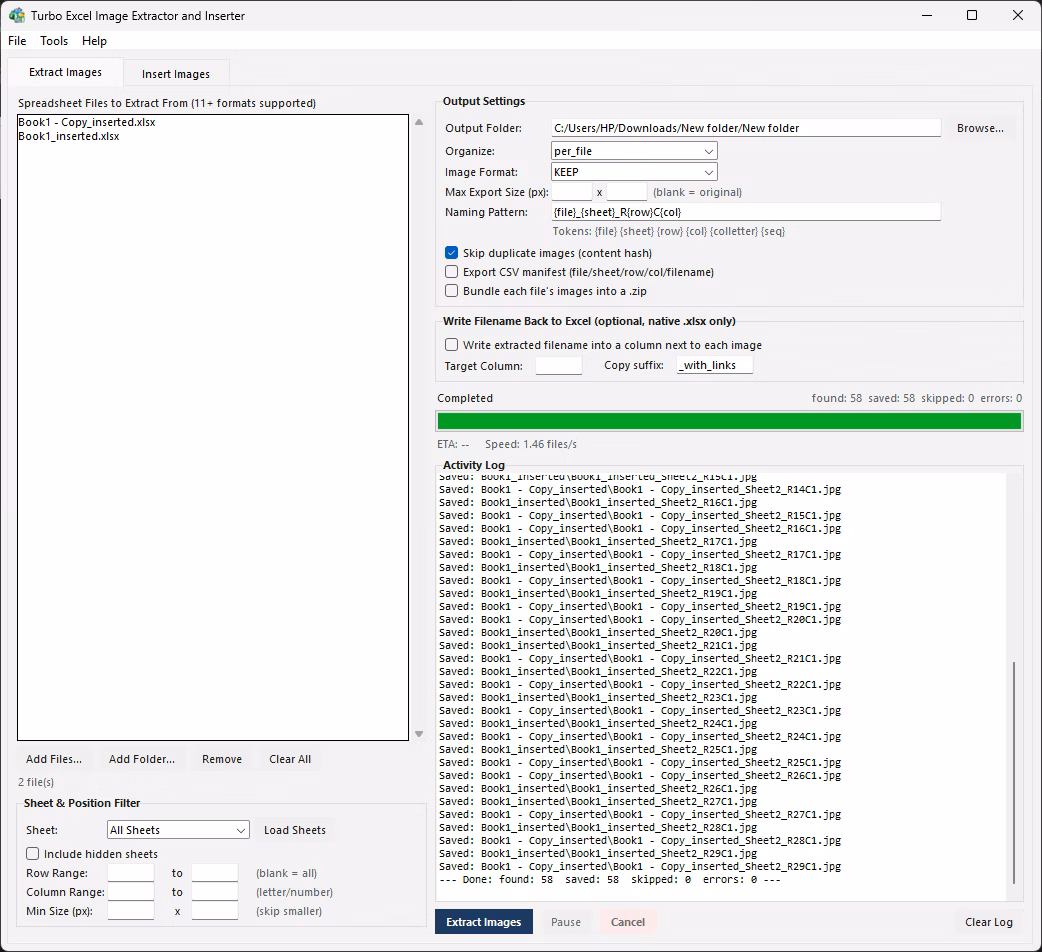This screenshot has width=1042, height=952.
Task: Open the Help menu
Action: pos(94,41)
